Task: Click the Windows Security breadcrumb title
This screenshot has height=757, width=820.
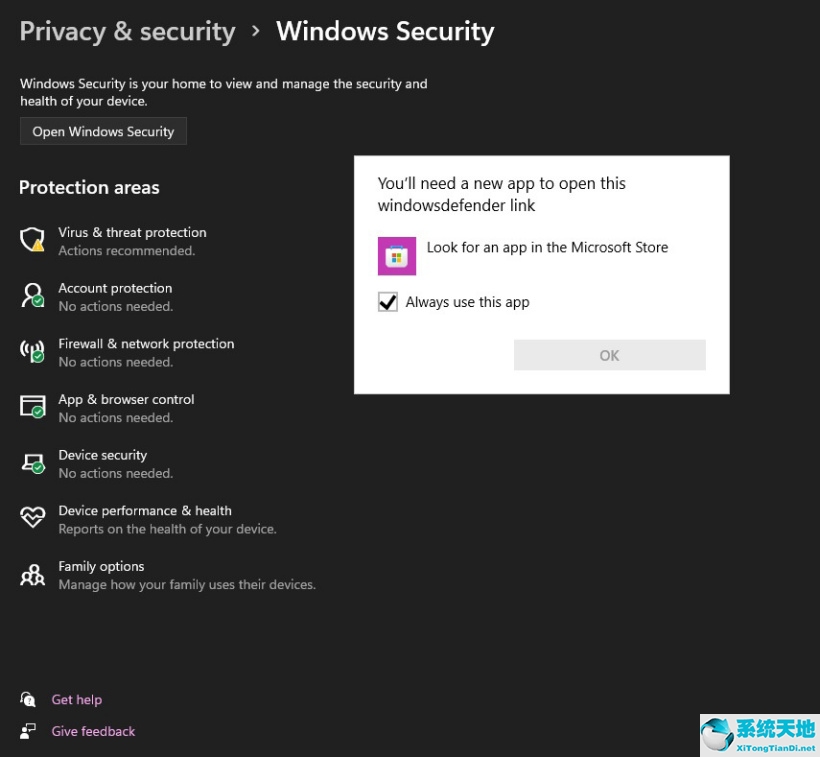Action: pyautogui.click(x=385, y=31)
